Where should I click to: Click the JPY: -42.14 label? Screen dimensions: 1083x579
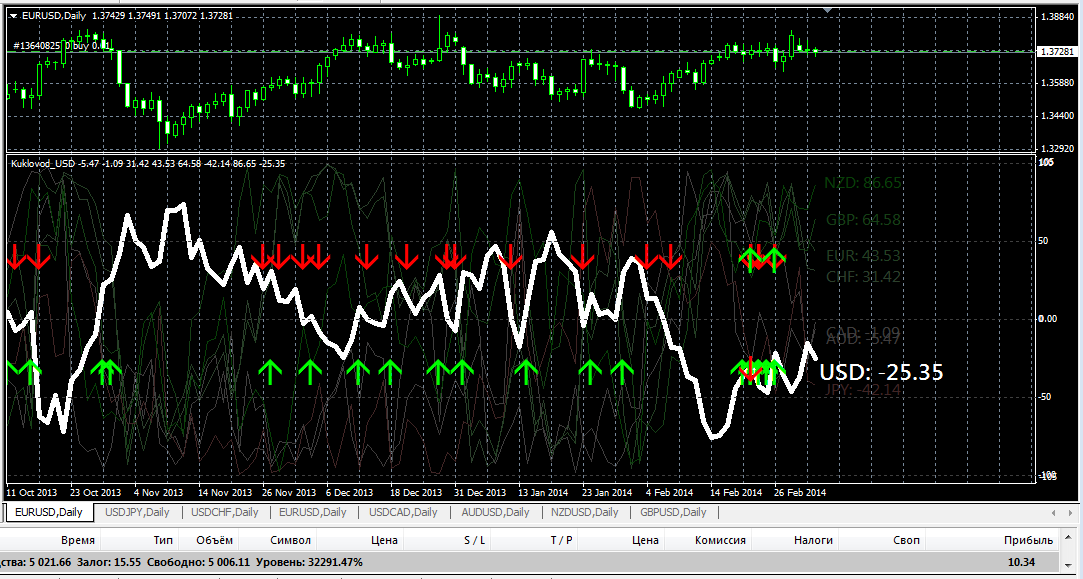click(x=863, y=390)
